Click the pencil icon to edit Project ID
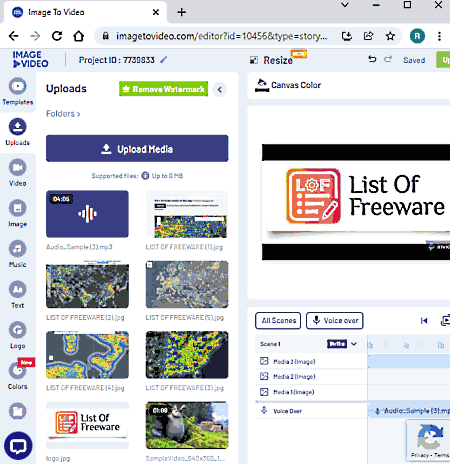 pyautogui.click(x=163, y=60)
